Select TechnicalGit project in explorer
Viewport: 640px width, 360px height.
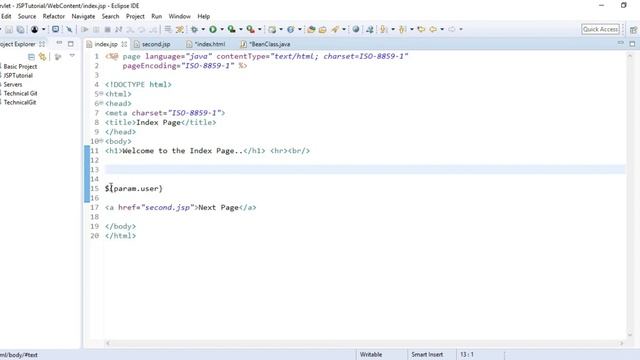click(20, 102)
